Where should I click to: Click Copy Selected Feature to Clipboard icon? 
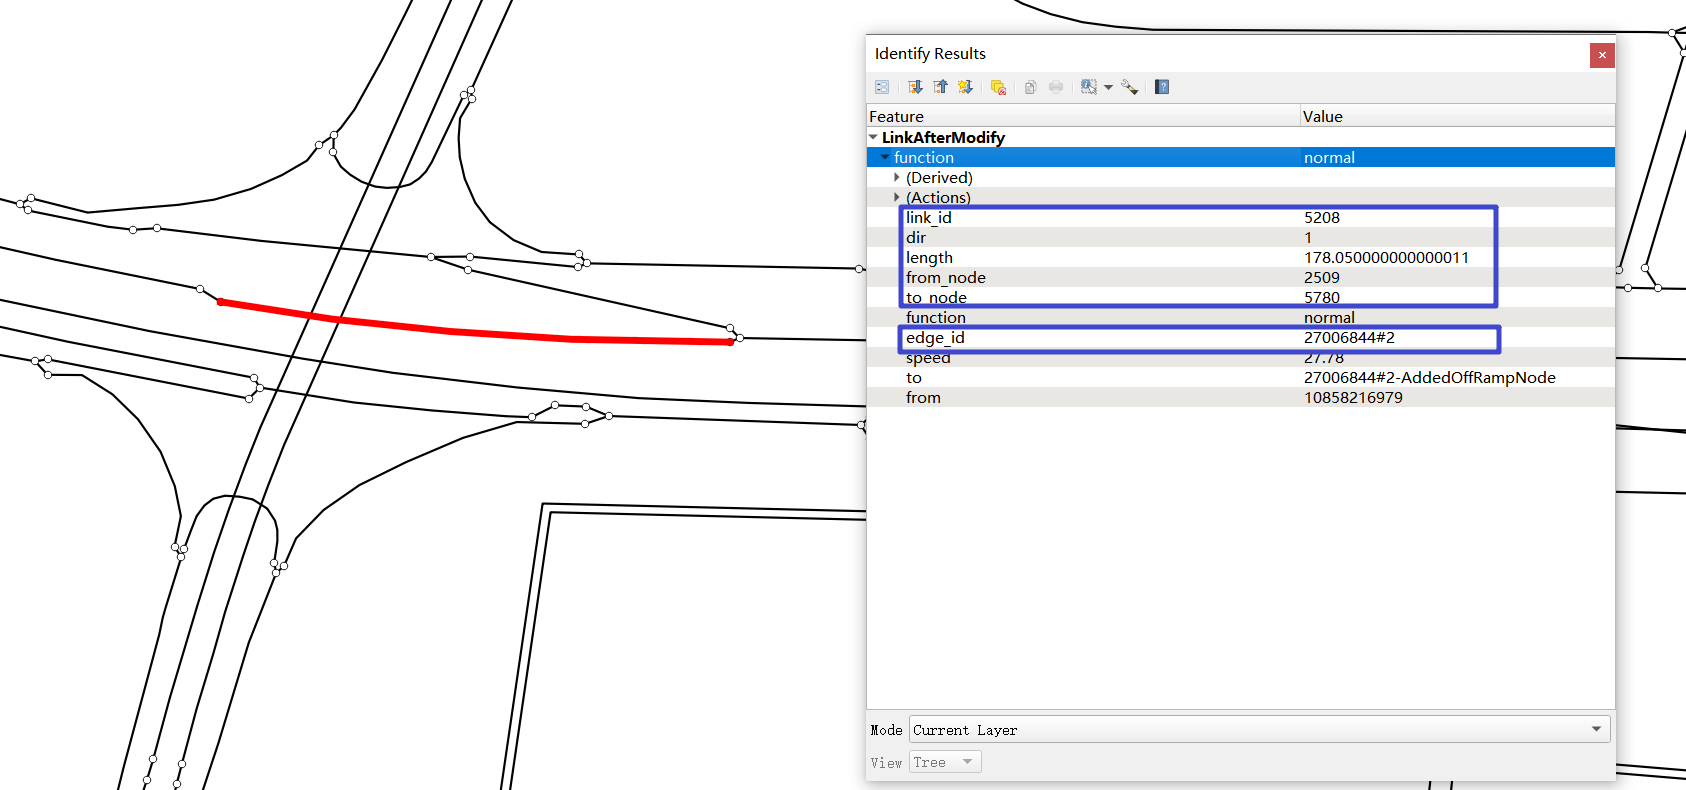tap(1031, 87)
